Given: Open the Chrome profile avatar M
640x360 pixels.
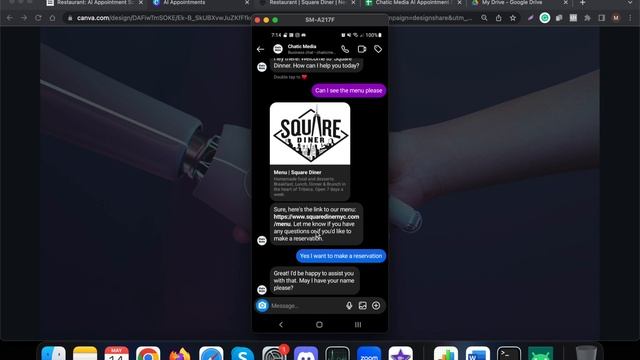Looking at the screenshot, I should point(616,18).
